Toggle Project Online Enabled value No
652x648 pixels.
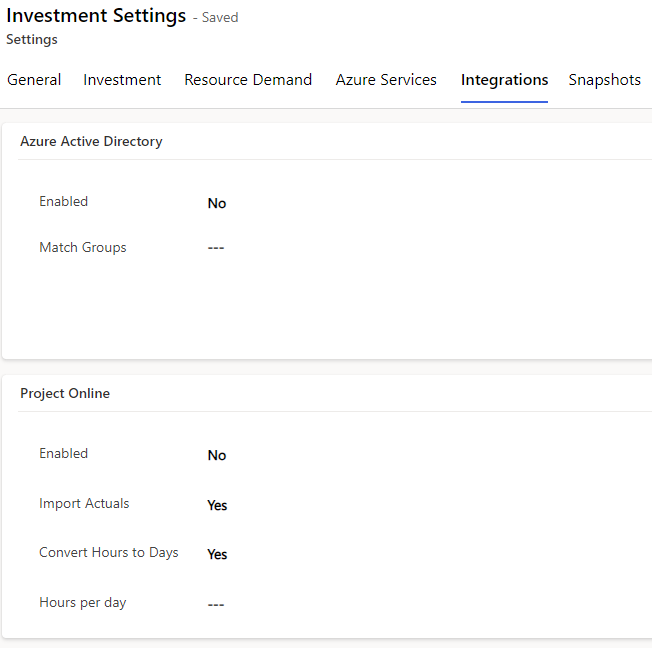coord(217,455)
